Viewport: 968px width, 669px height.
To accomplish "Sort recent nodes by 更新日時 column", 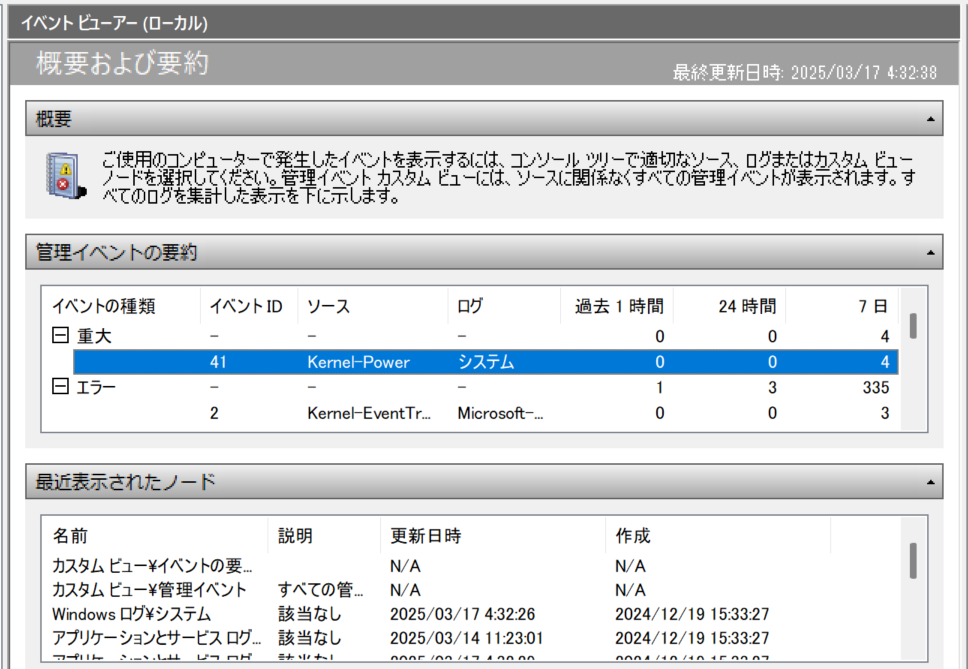I will point(426,536).
